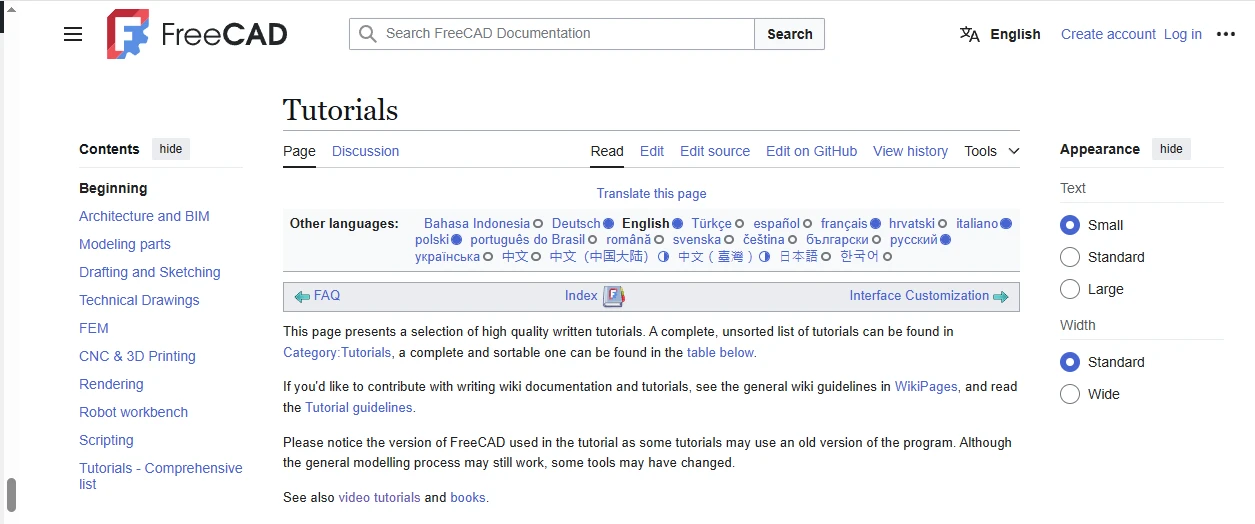Click the progress dot after Deutsch

click(608, 224)
